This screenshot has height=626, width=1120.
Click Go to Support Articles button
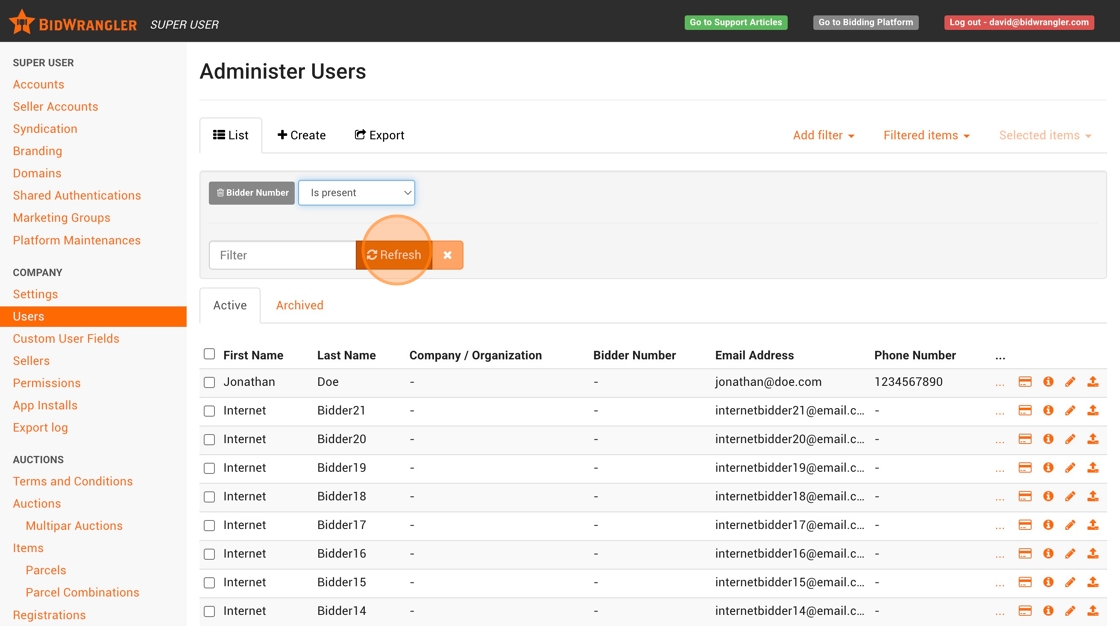click(735, 22)
